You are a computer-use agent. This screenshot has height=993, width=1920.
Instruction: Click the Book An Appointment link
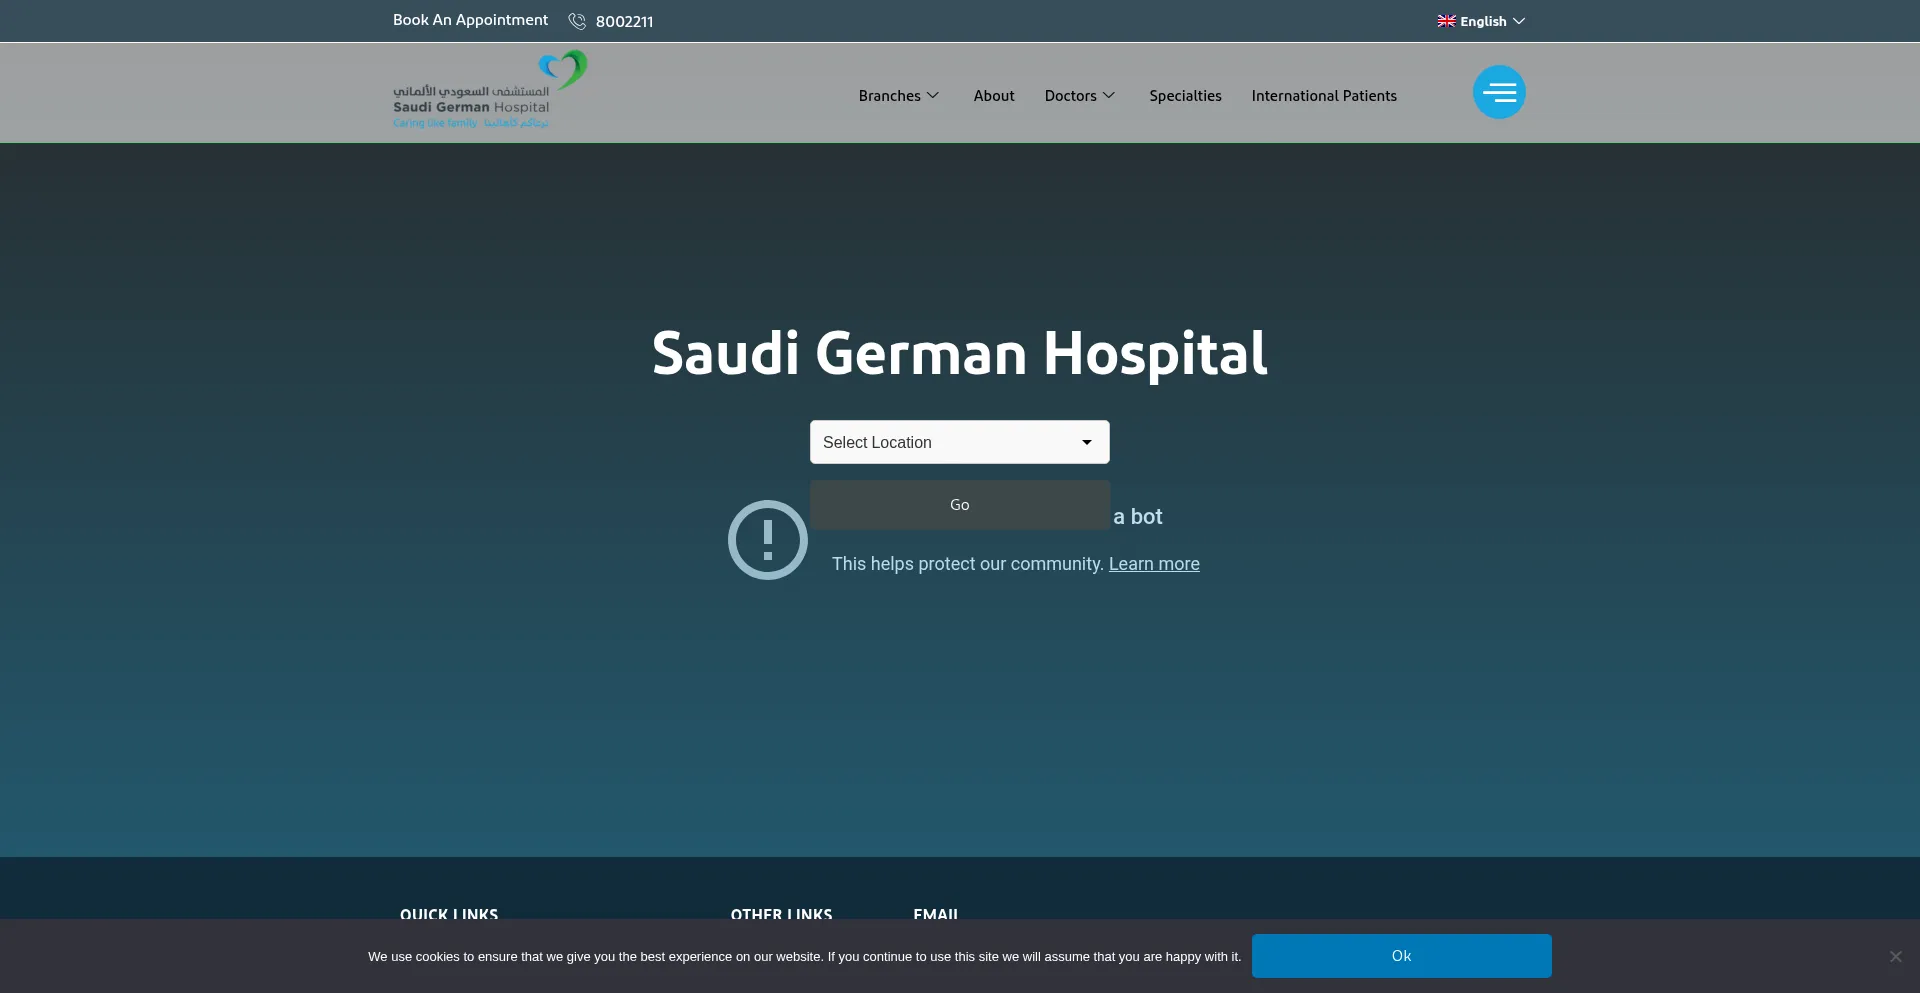tap(470, 20)
